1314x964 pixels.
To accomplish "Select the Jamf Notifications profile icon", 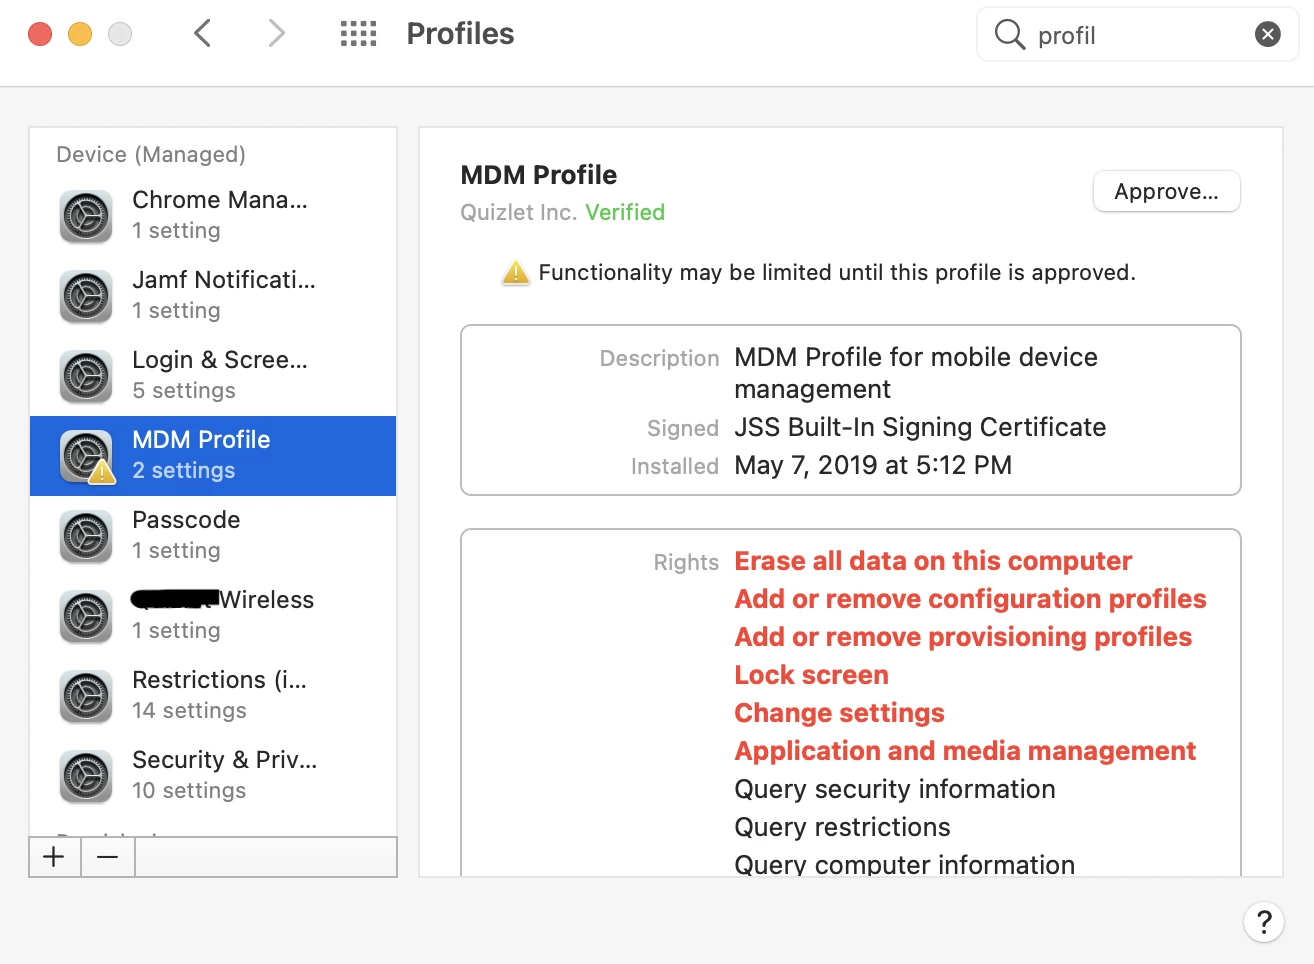I will [86, 296].
